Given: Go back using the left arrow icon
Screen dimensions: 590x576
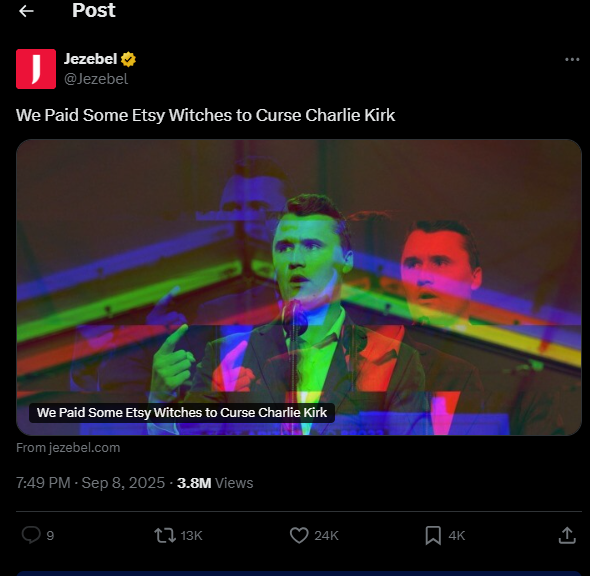Looking at the screenshot, I should pos(26,11).
